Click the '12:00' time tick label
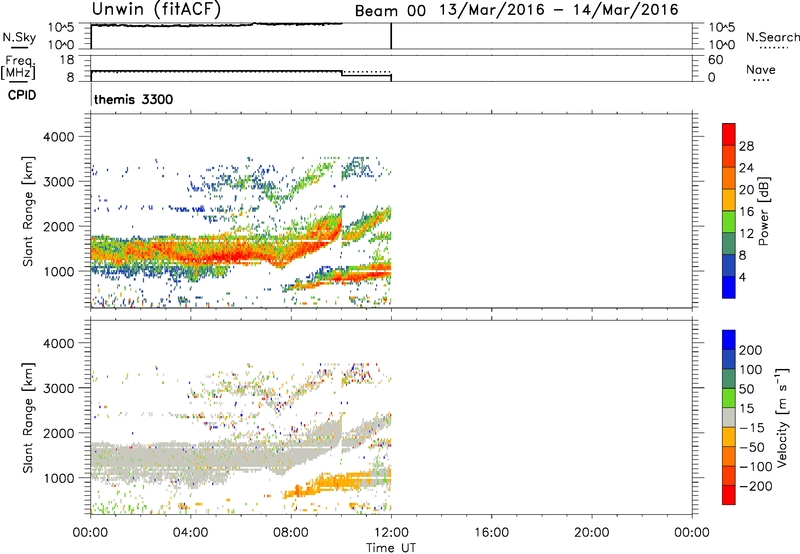Viewport: 800px width, 554px height. pos(391,533)
